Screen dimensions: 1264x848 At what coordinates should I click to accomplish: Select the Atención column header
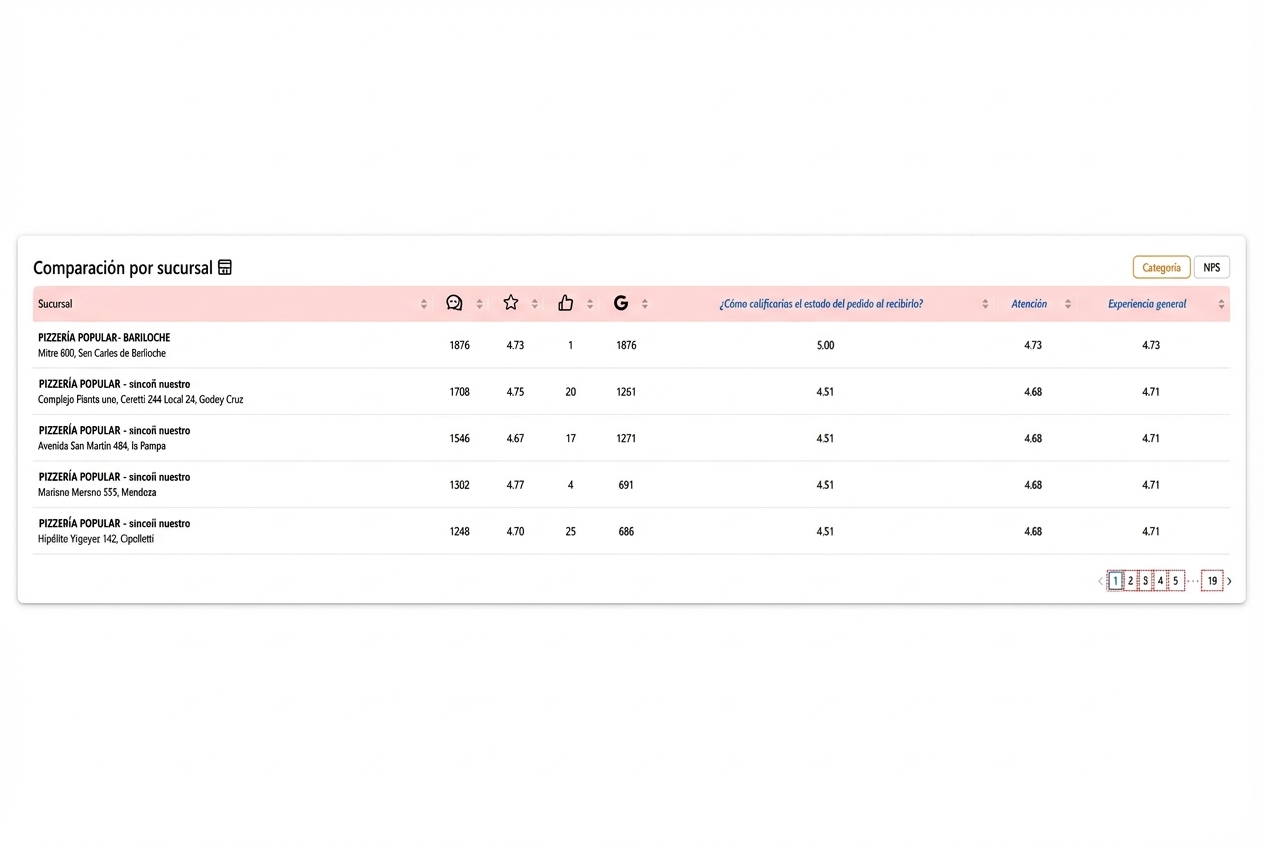[x=1029, y=303]
